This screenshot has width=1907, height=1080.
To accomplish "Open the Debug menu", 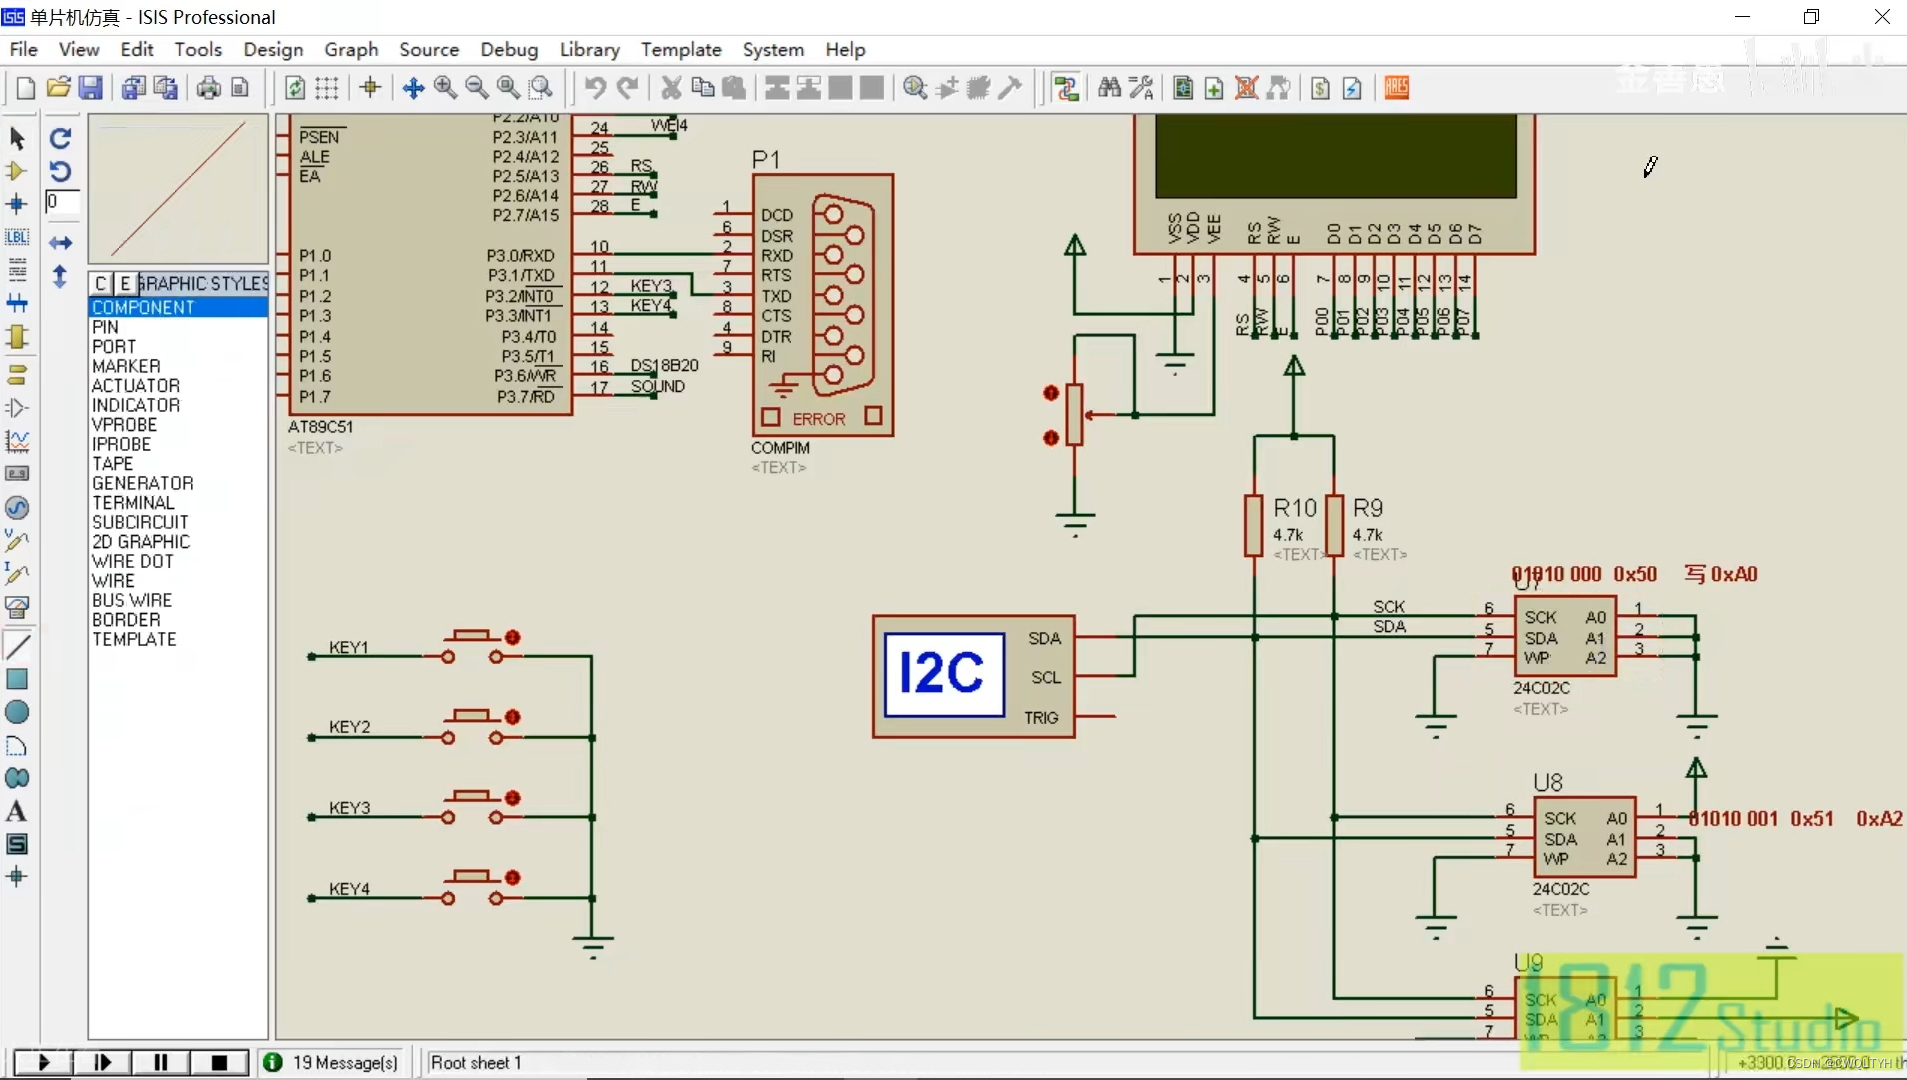I will pyautogui.click(x=509, y=49).
